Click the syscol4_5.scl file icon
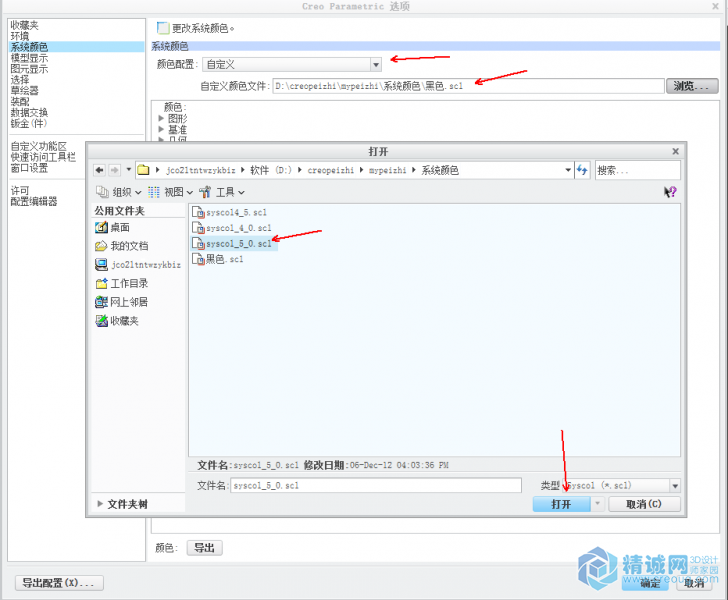Image resolution: width=728 pixels, height=600 pixels. (x=198, y=213)
